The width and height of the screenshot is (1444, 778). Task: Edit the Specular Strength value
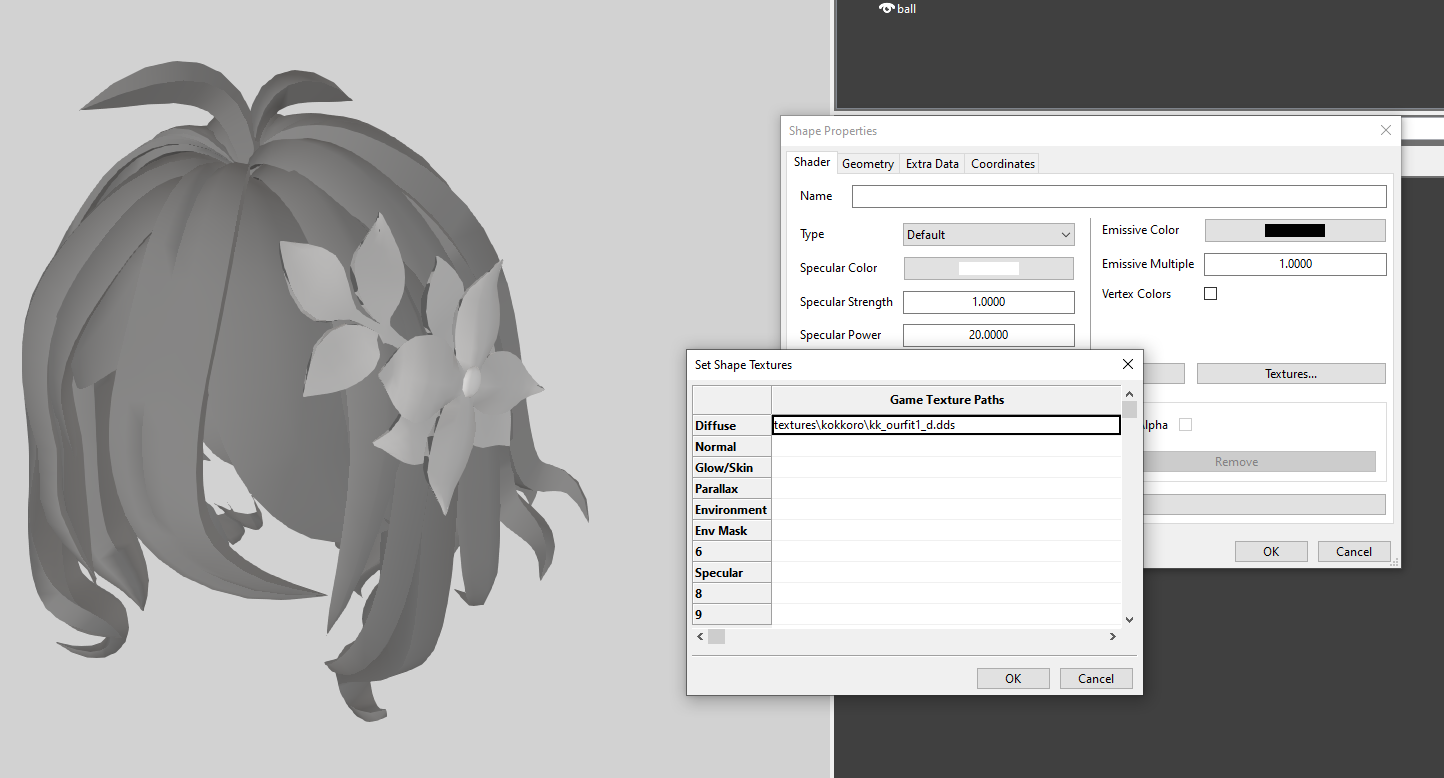[989, 302]
